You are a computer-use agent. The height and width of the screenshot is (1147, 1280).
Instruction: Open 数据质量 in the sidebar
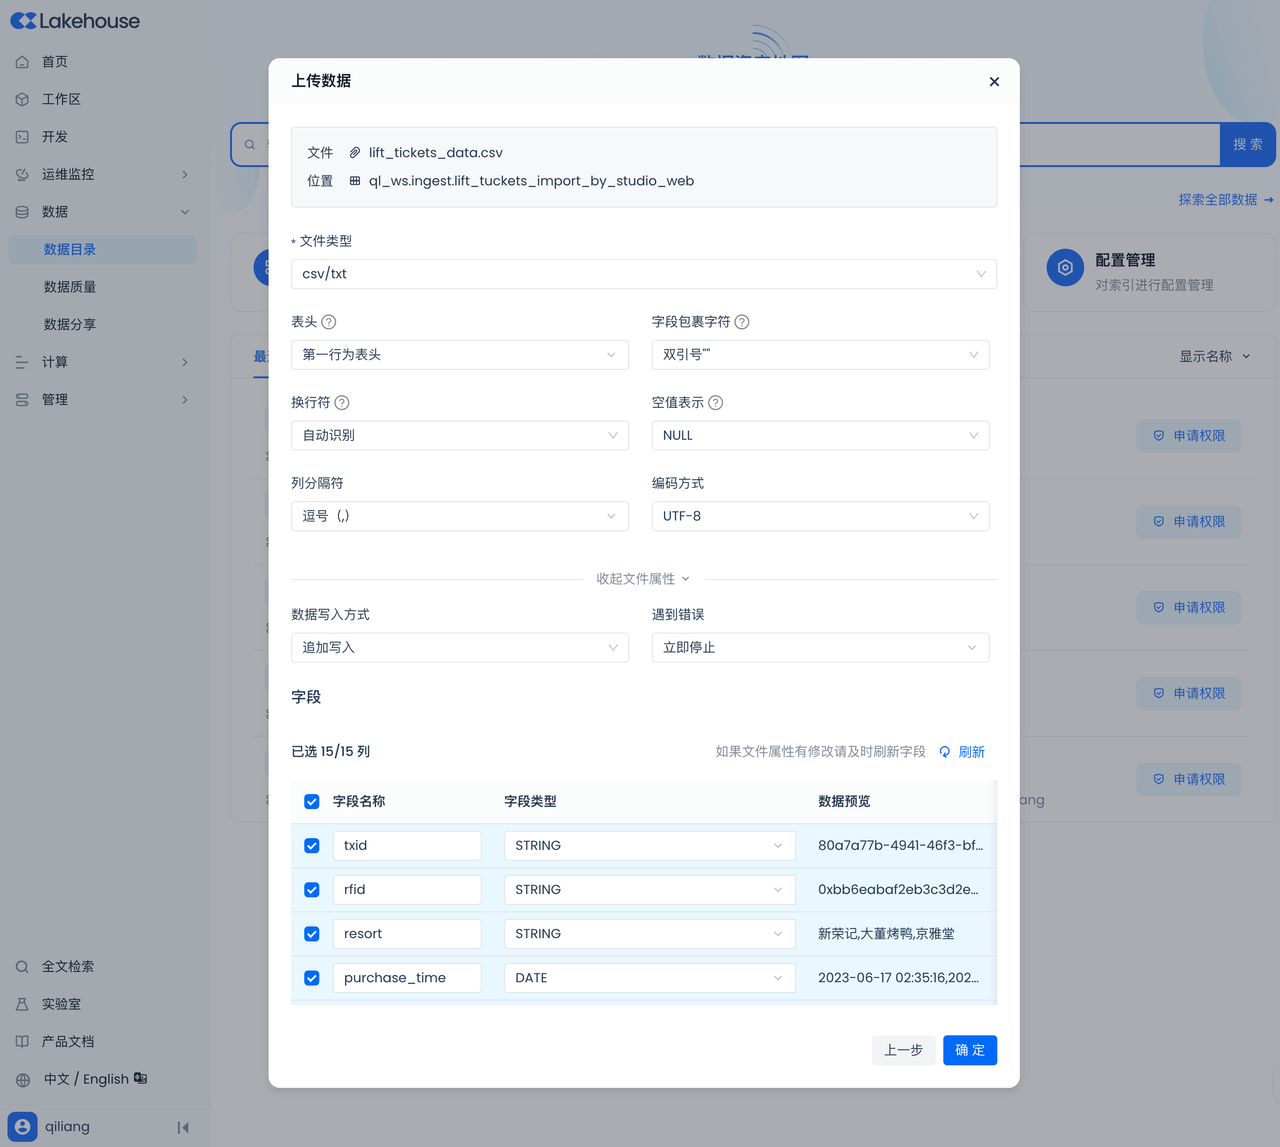(x=70, y=287)
